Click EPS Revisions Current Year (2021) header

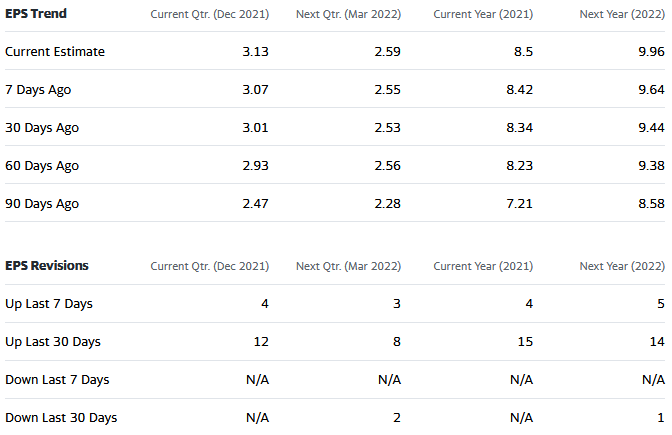483,266
